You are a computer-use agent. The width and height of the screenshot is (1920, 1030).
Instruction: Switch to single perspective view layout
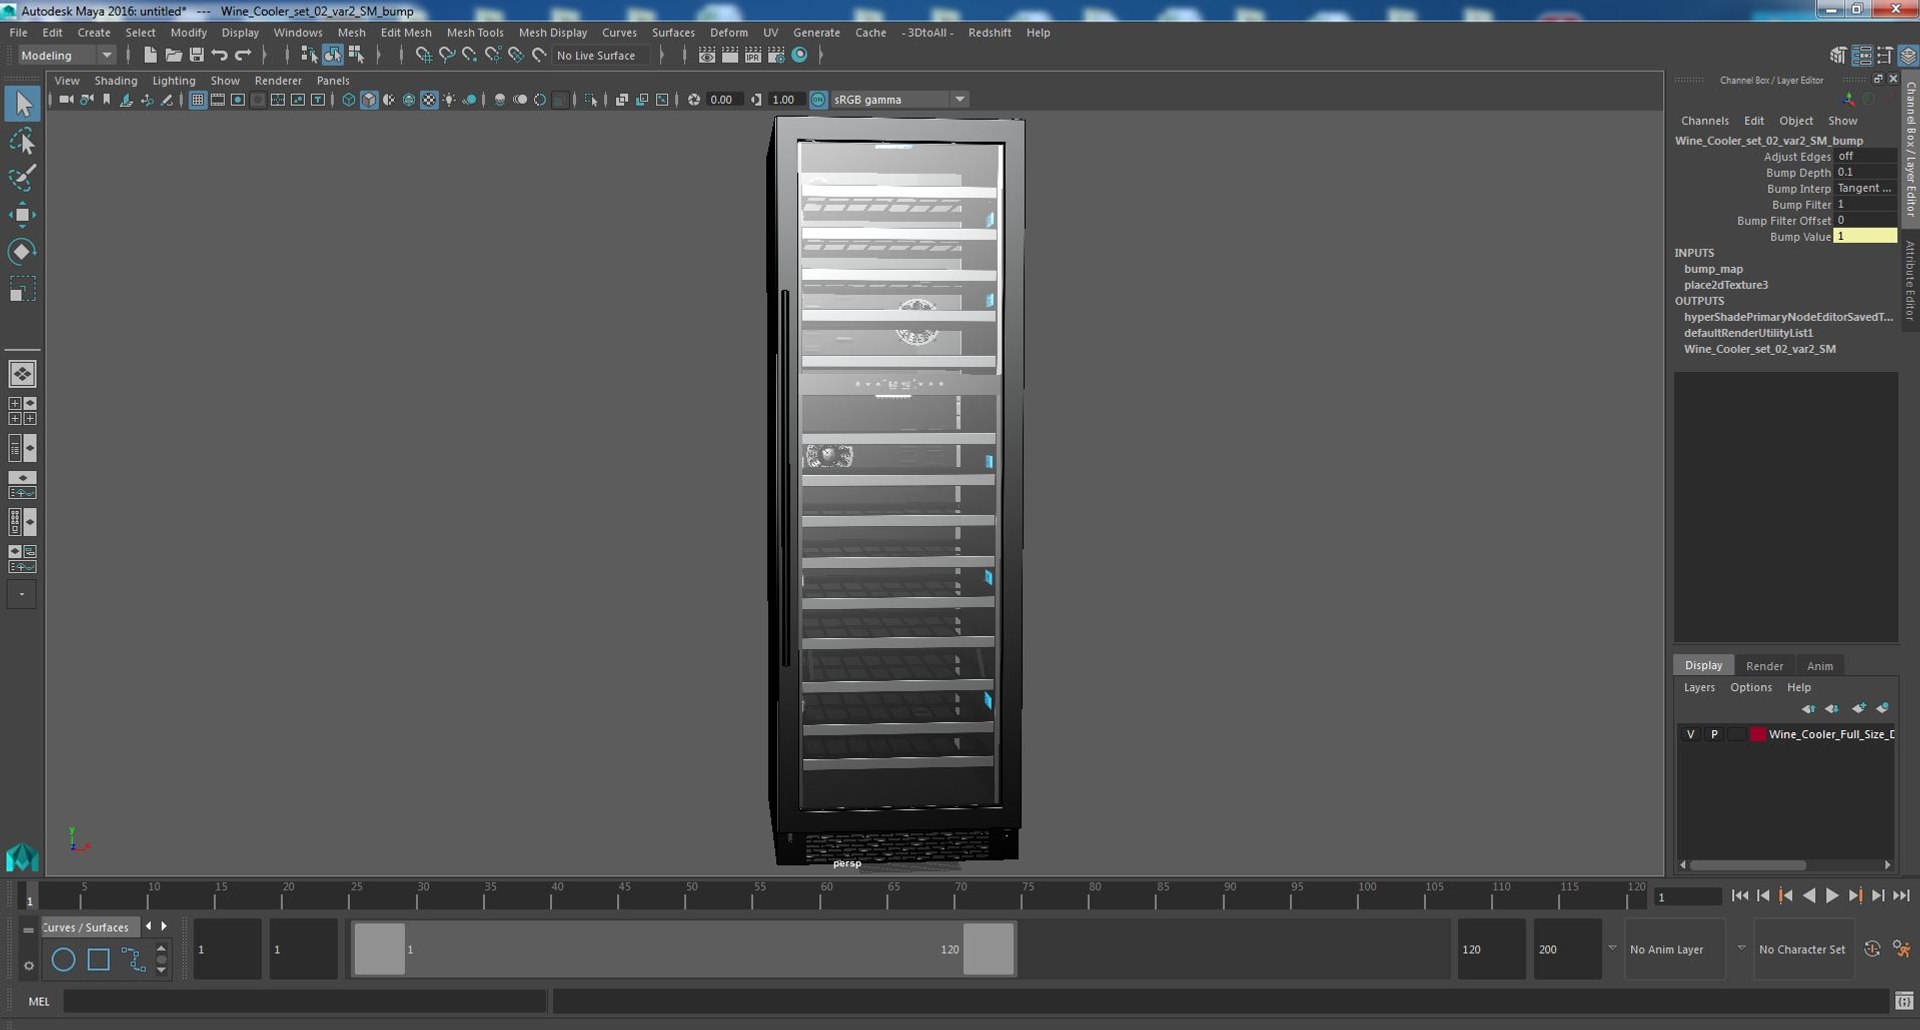click(22, 374)
